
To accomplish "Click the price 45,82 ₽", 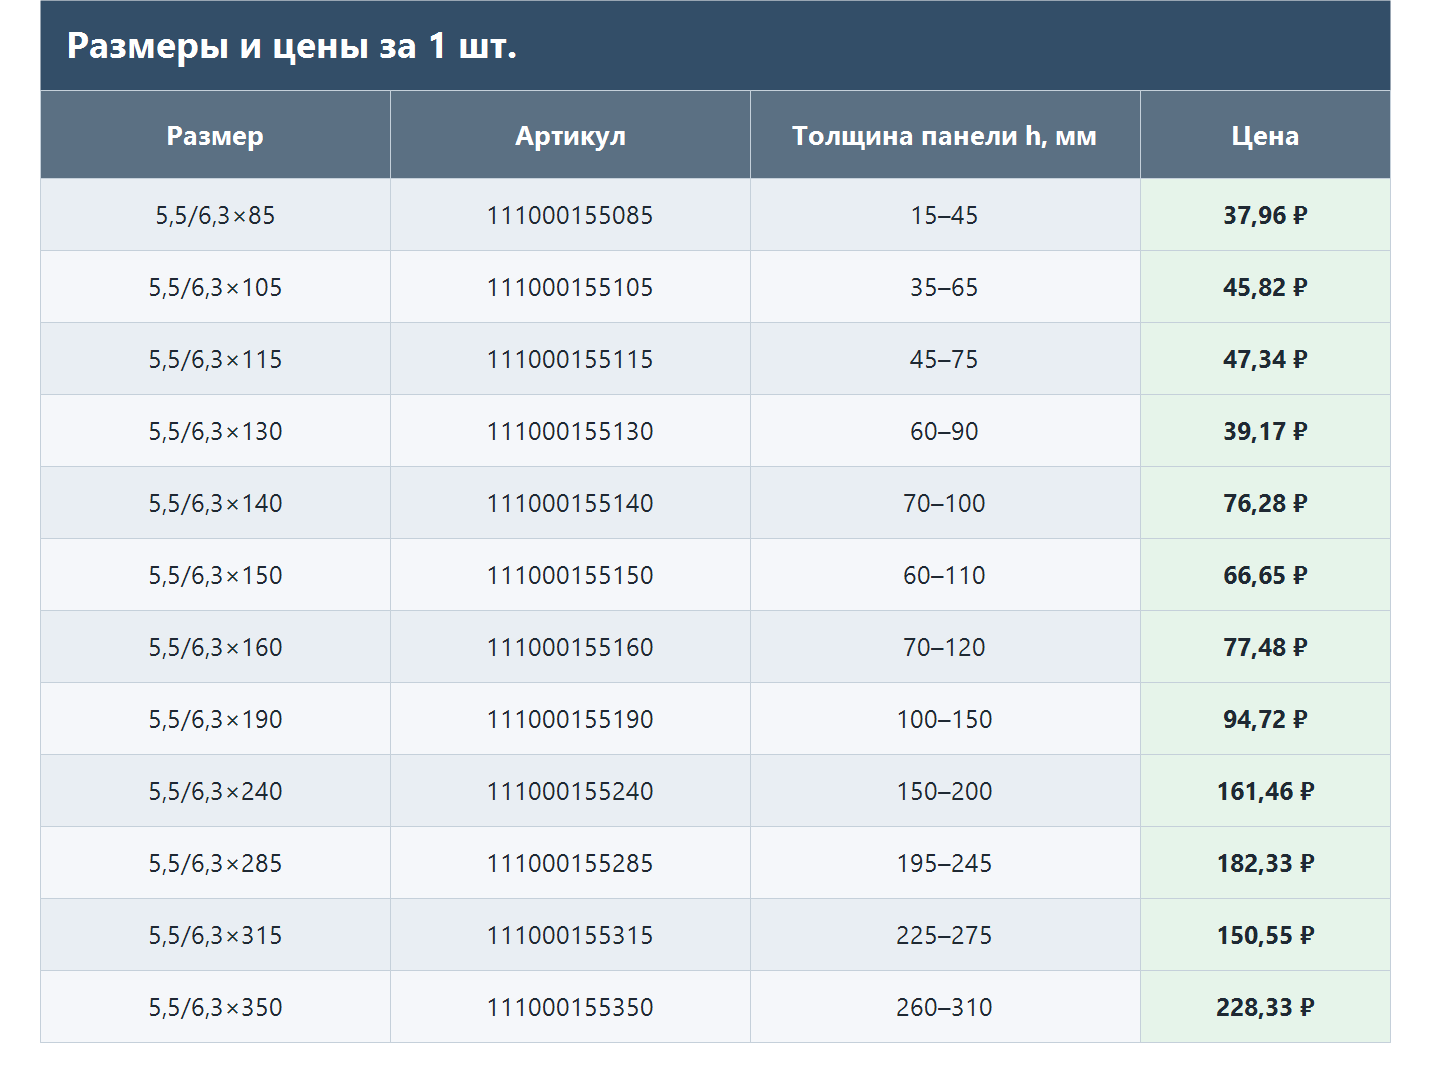I will tap(1265, 287).
